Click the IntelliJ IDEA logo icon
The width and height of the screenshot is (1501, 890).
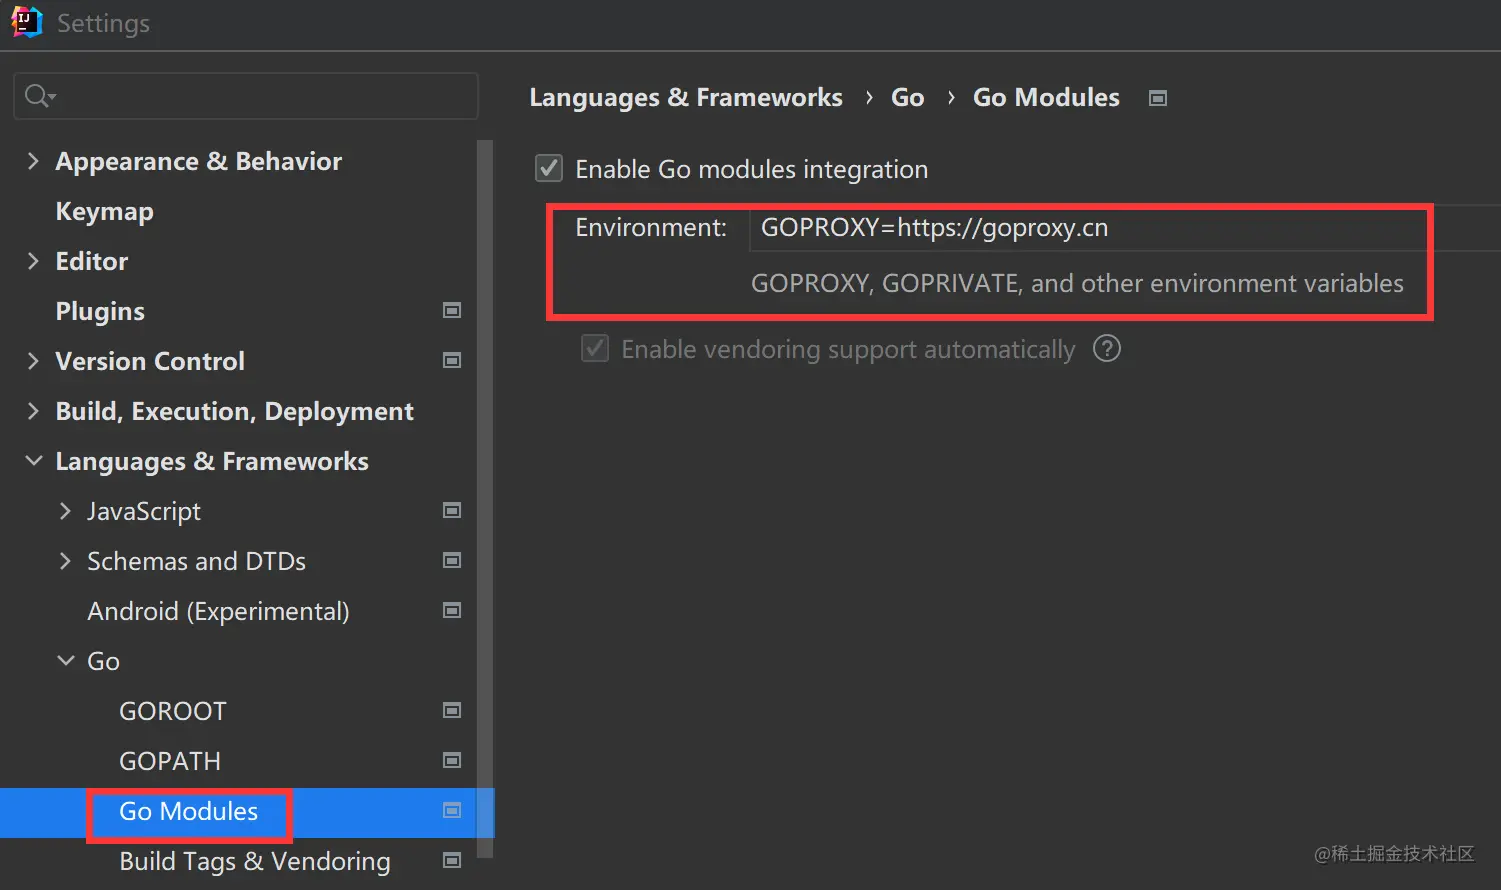click(x=27, y=22)
